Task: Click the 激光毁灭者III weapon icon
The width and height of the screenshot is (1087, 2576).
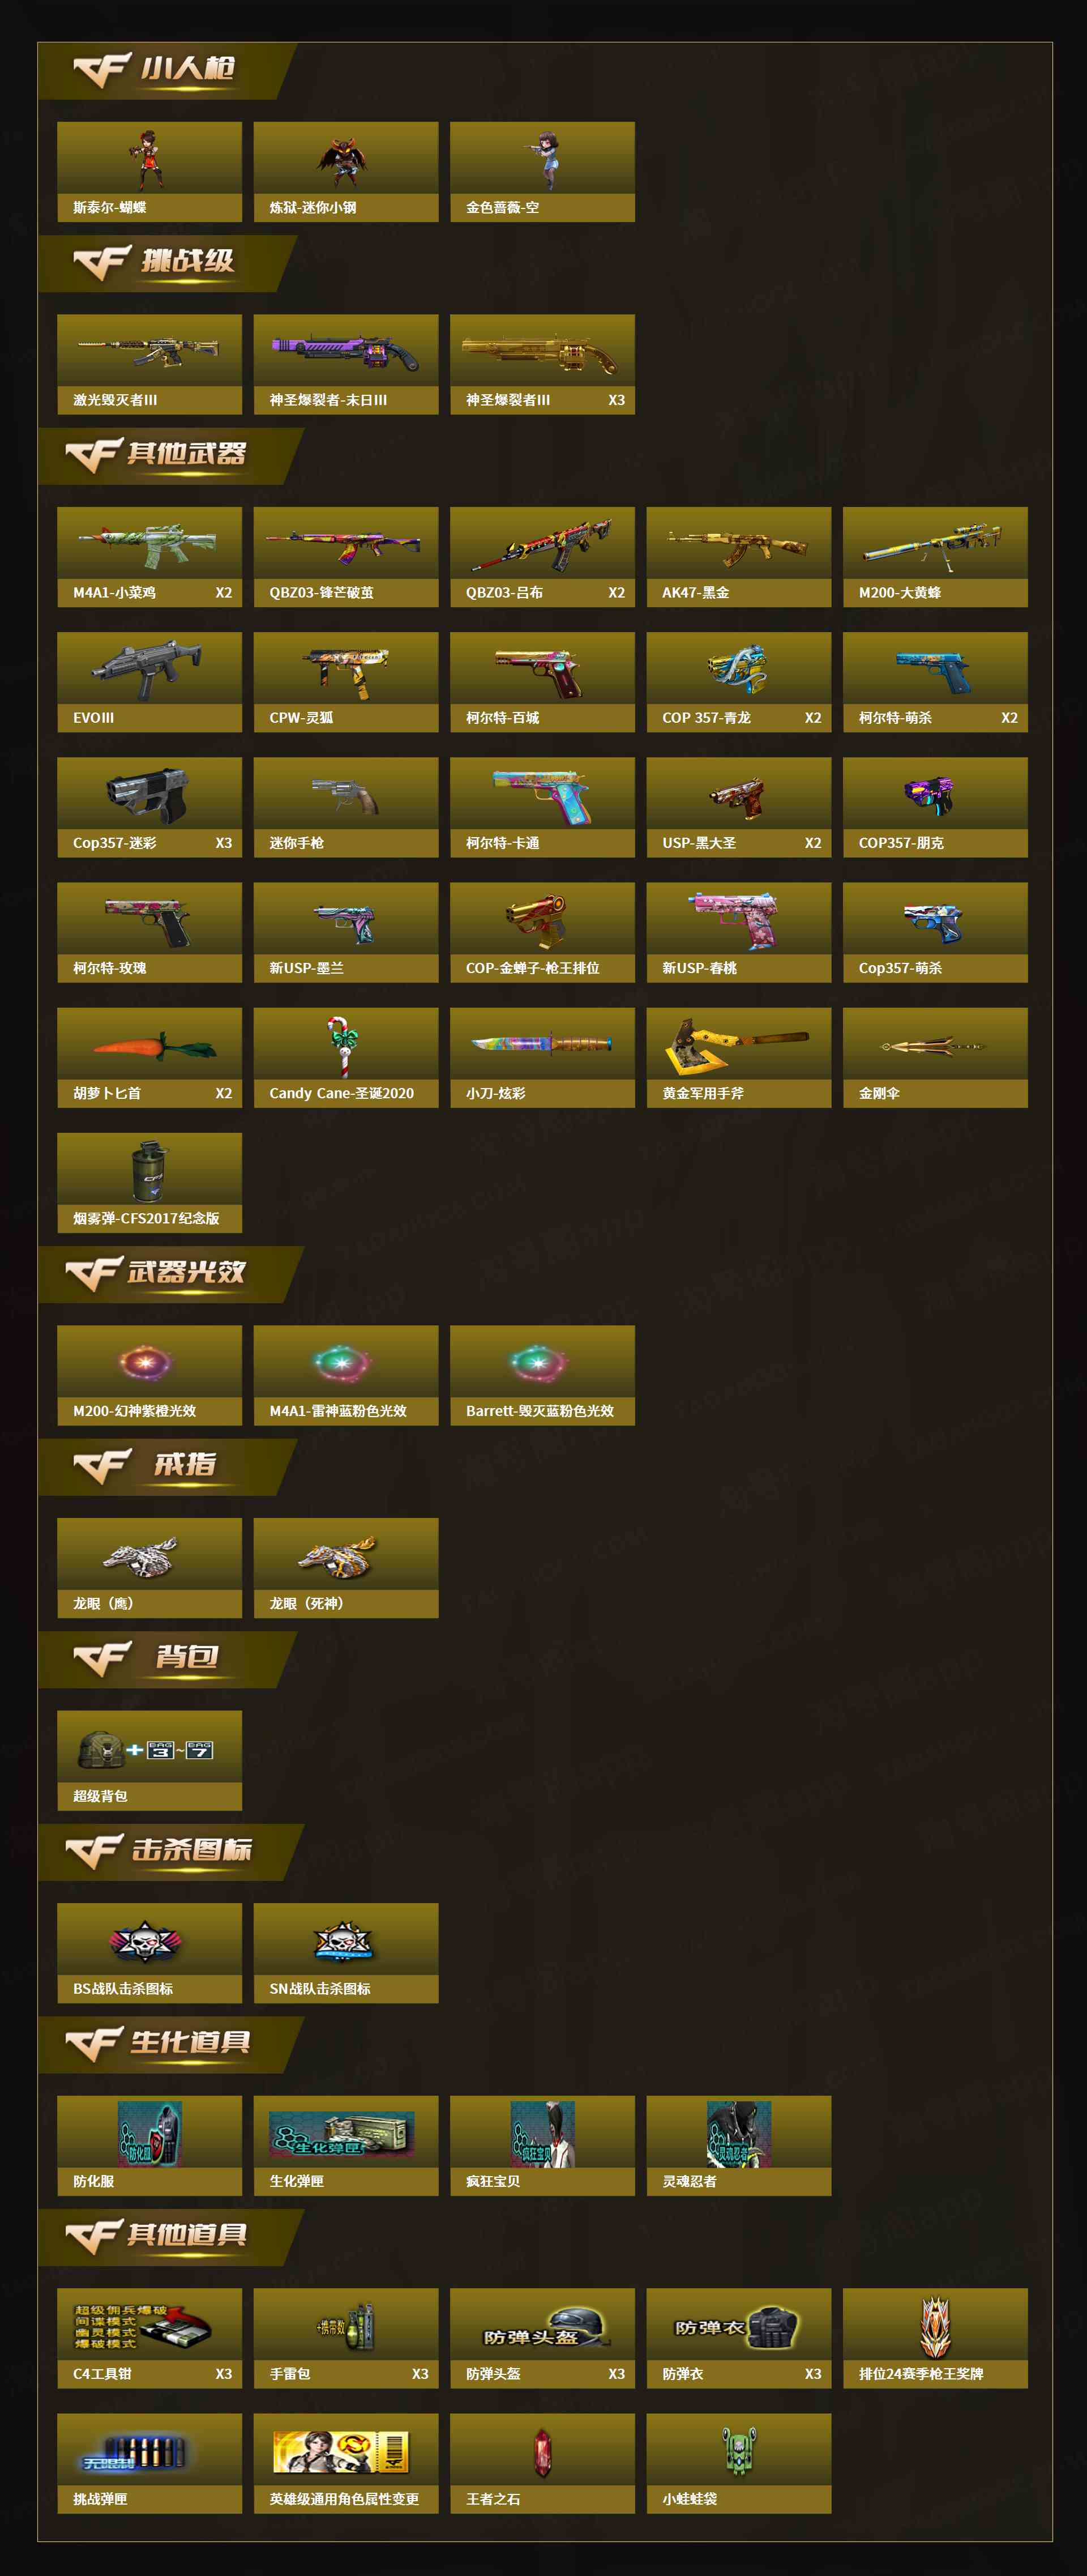Action: pos(149,364)
